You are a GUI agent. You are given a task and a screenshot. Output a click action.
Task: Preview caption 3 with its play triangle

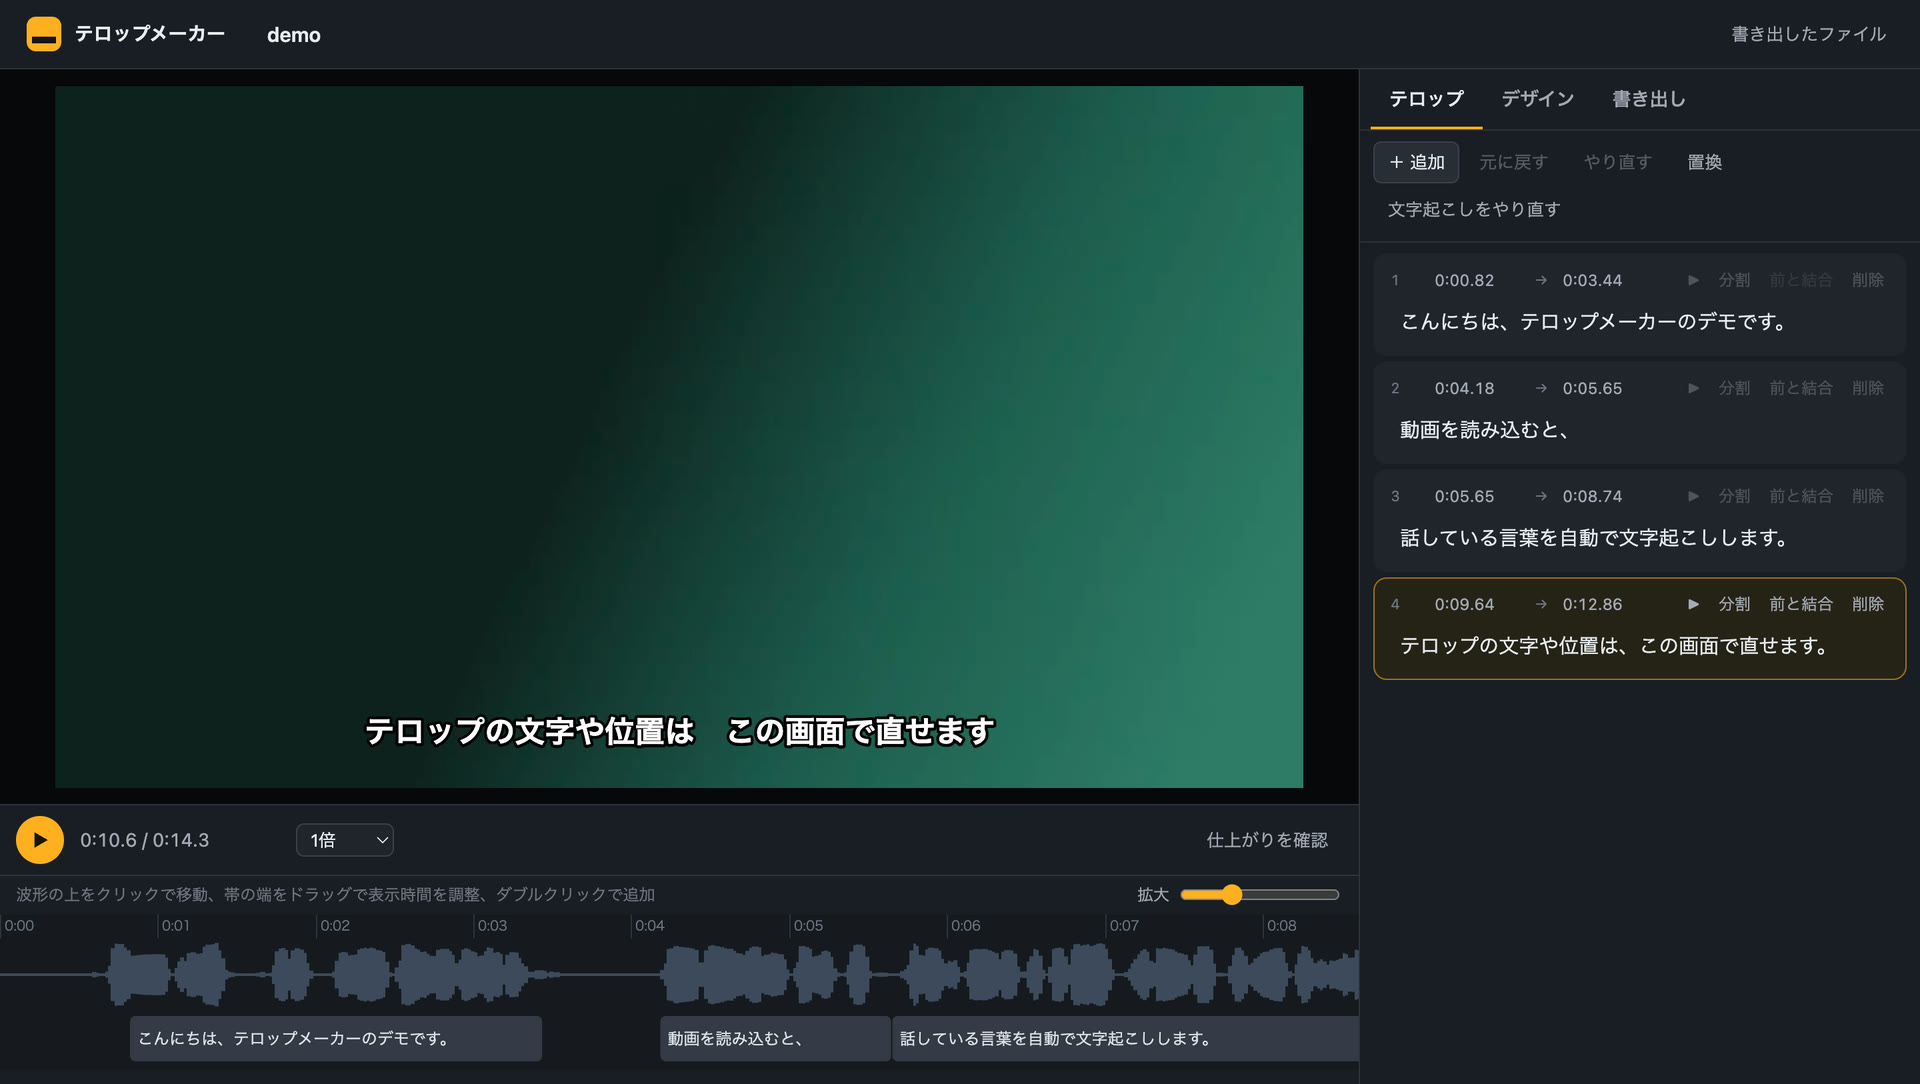click(1693, 496)
